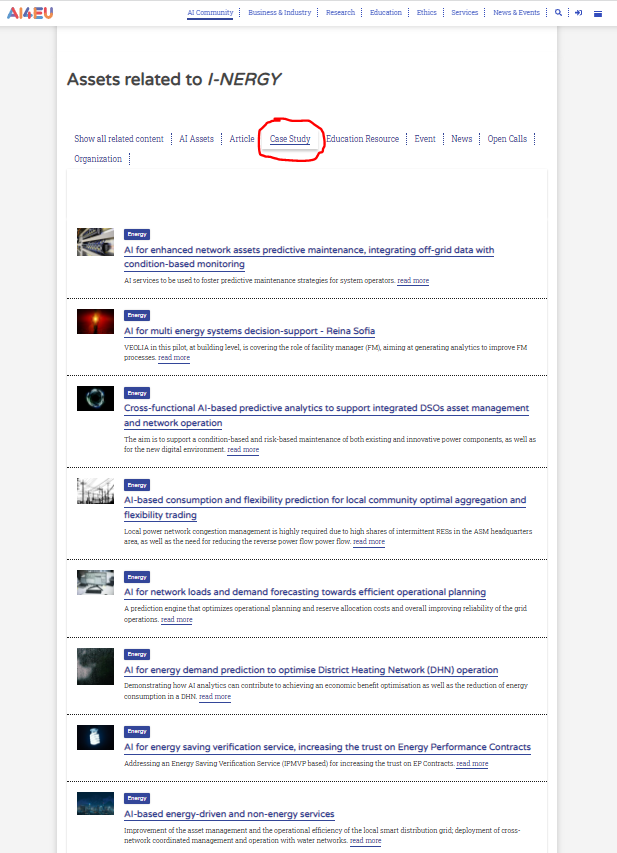Select the Organization filter

pyautogui.click(x=98, y=159)
